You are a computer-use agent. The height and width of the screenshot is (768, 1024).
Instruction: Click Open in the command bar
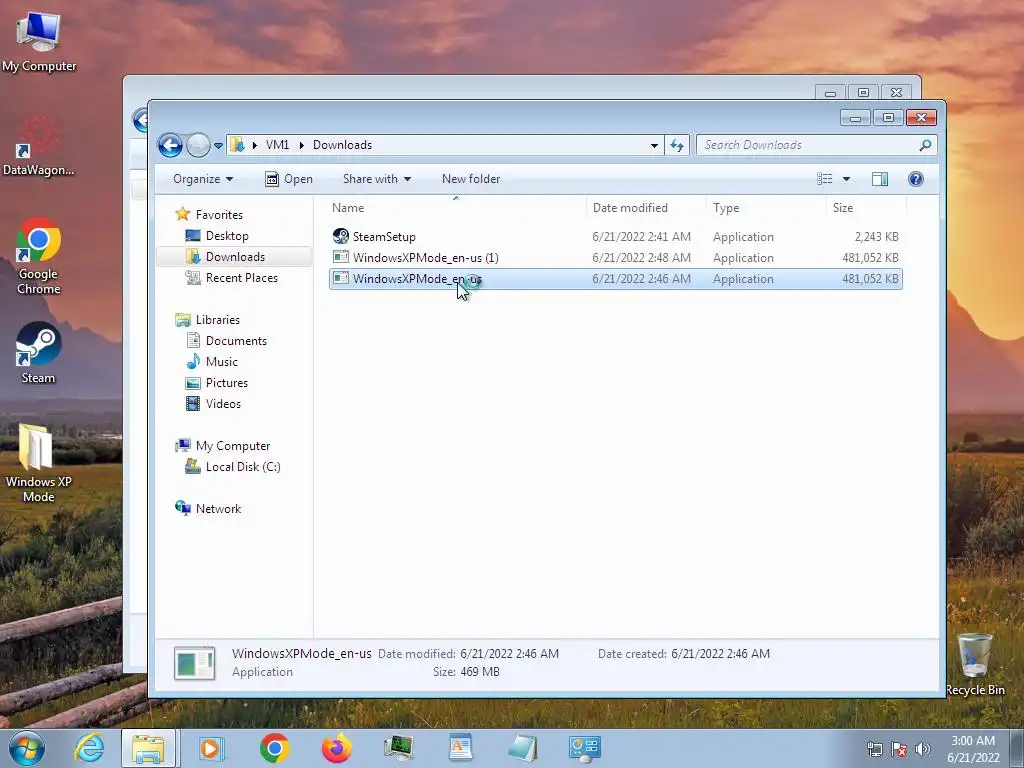point(289,179)
